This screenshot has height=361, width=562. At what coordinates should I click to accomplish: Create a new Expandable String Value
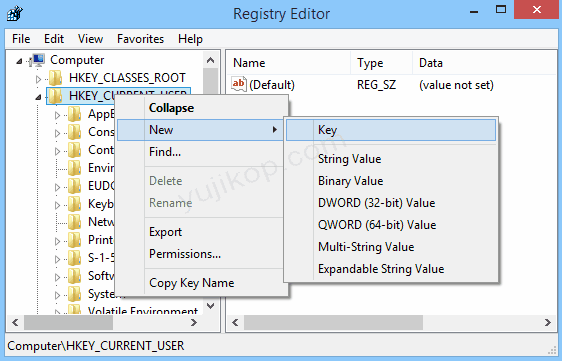tap(391, 269)
